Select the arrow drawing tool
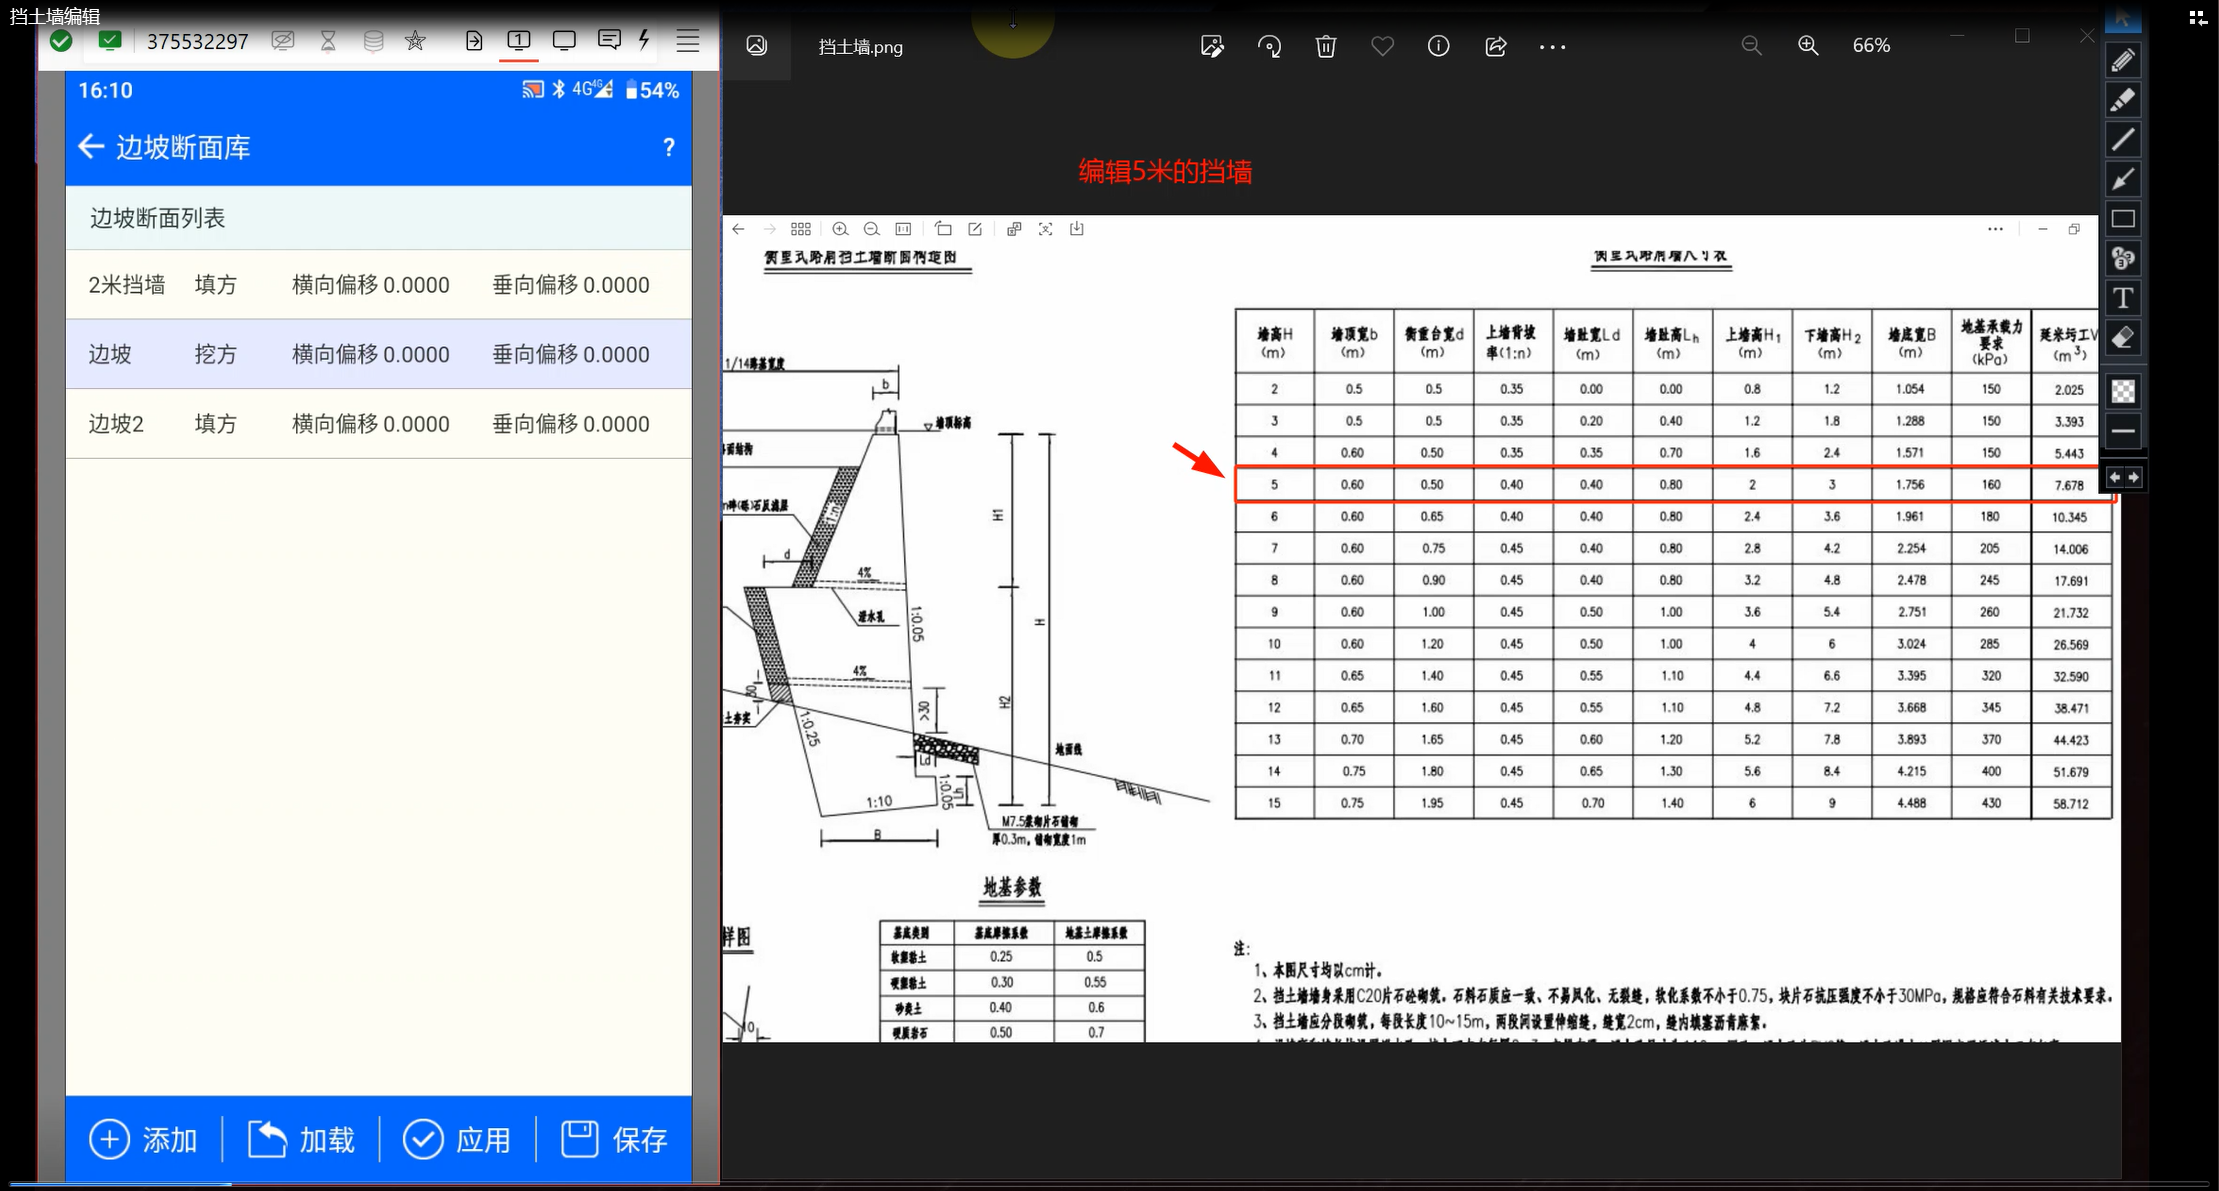Image resolution: width=2219 pixels, height=1191 pixels. [x=2122, y=179]
